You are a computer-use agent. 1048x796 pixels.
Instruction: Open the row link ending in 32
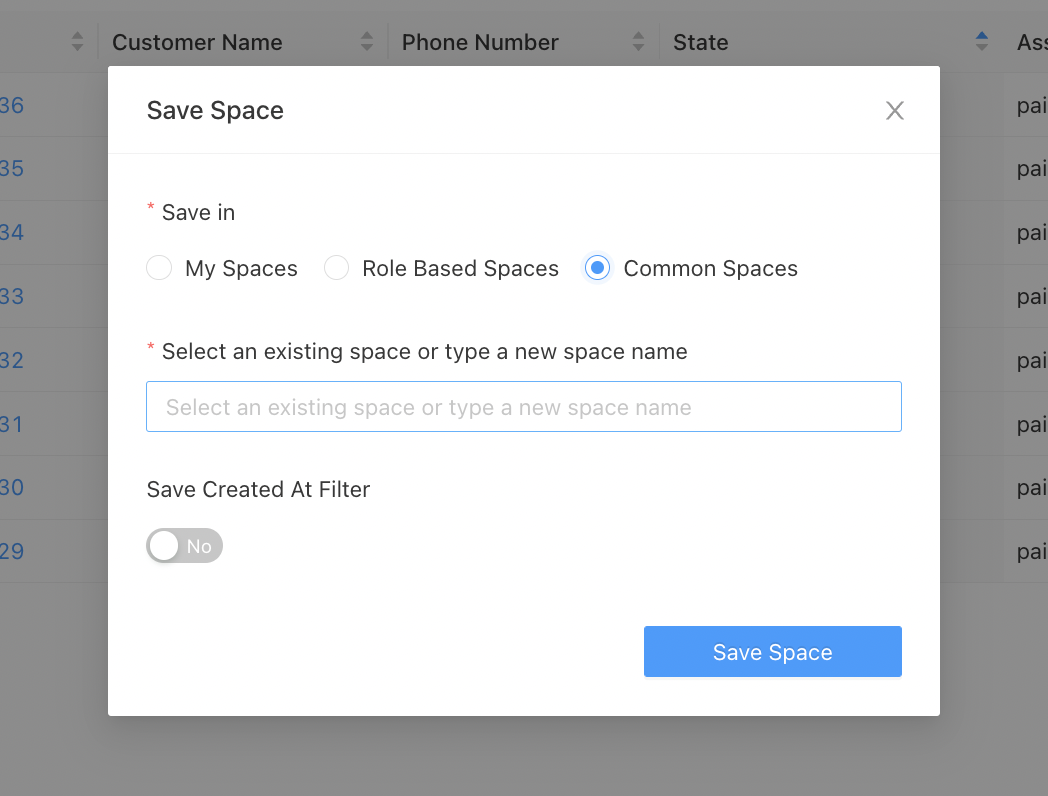pyautogui.click(x=12, y=360)
